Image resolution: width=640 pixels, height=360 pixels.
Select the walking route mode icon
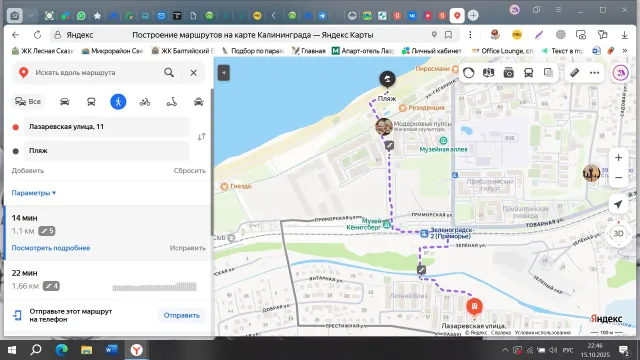click(118, 102)
